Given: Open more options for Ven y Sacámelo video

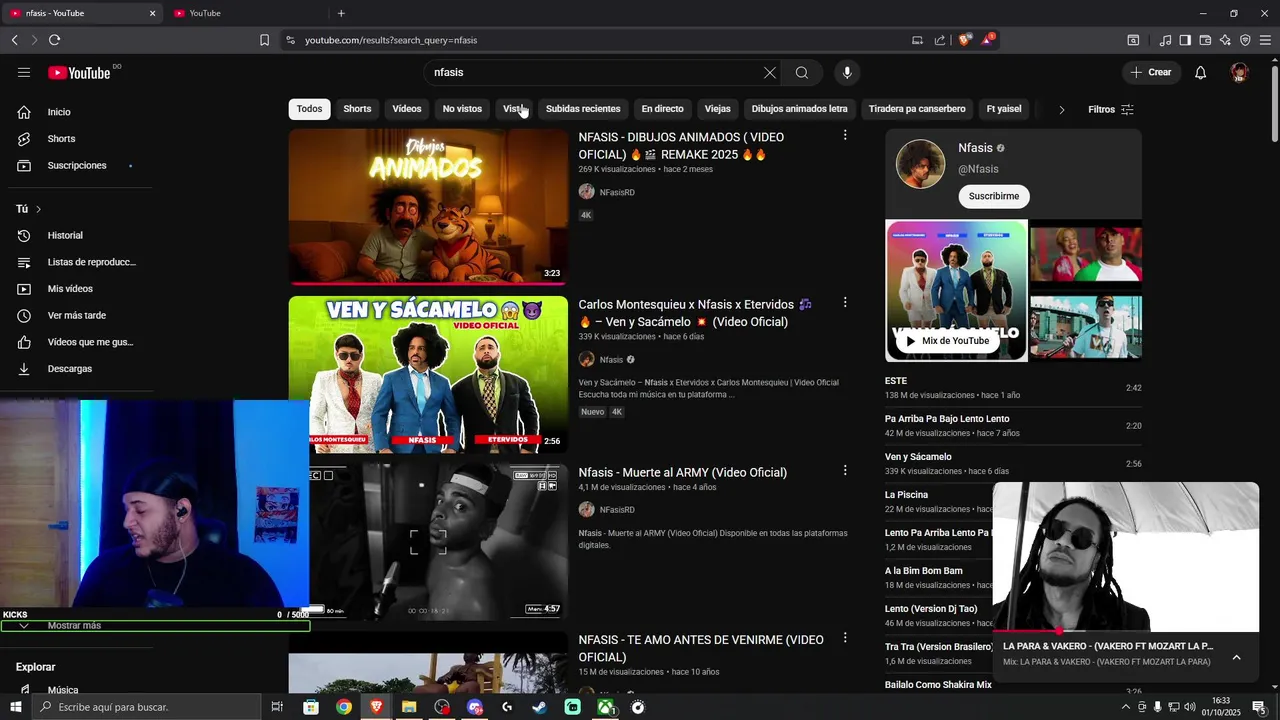Looking at the screenshot, I should (x=845, y=302).
